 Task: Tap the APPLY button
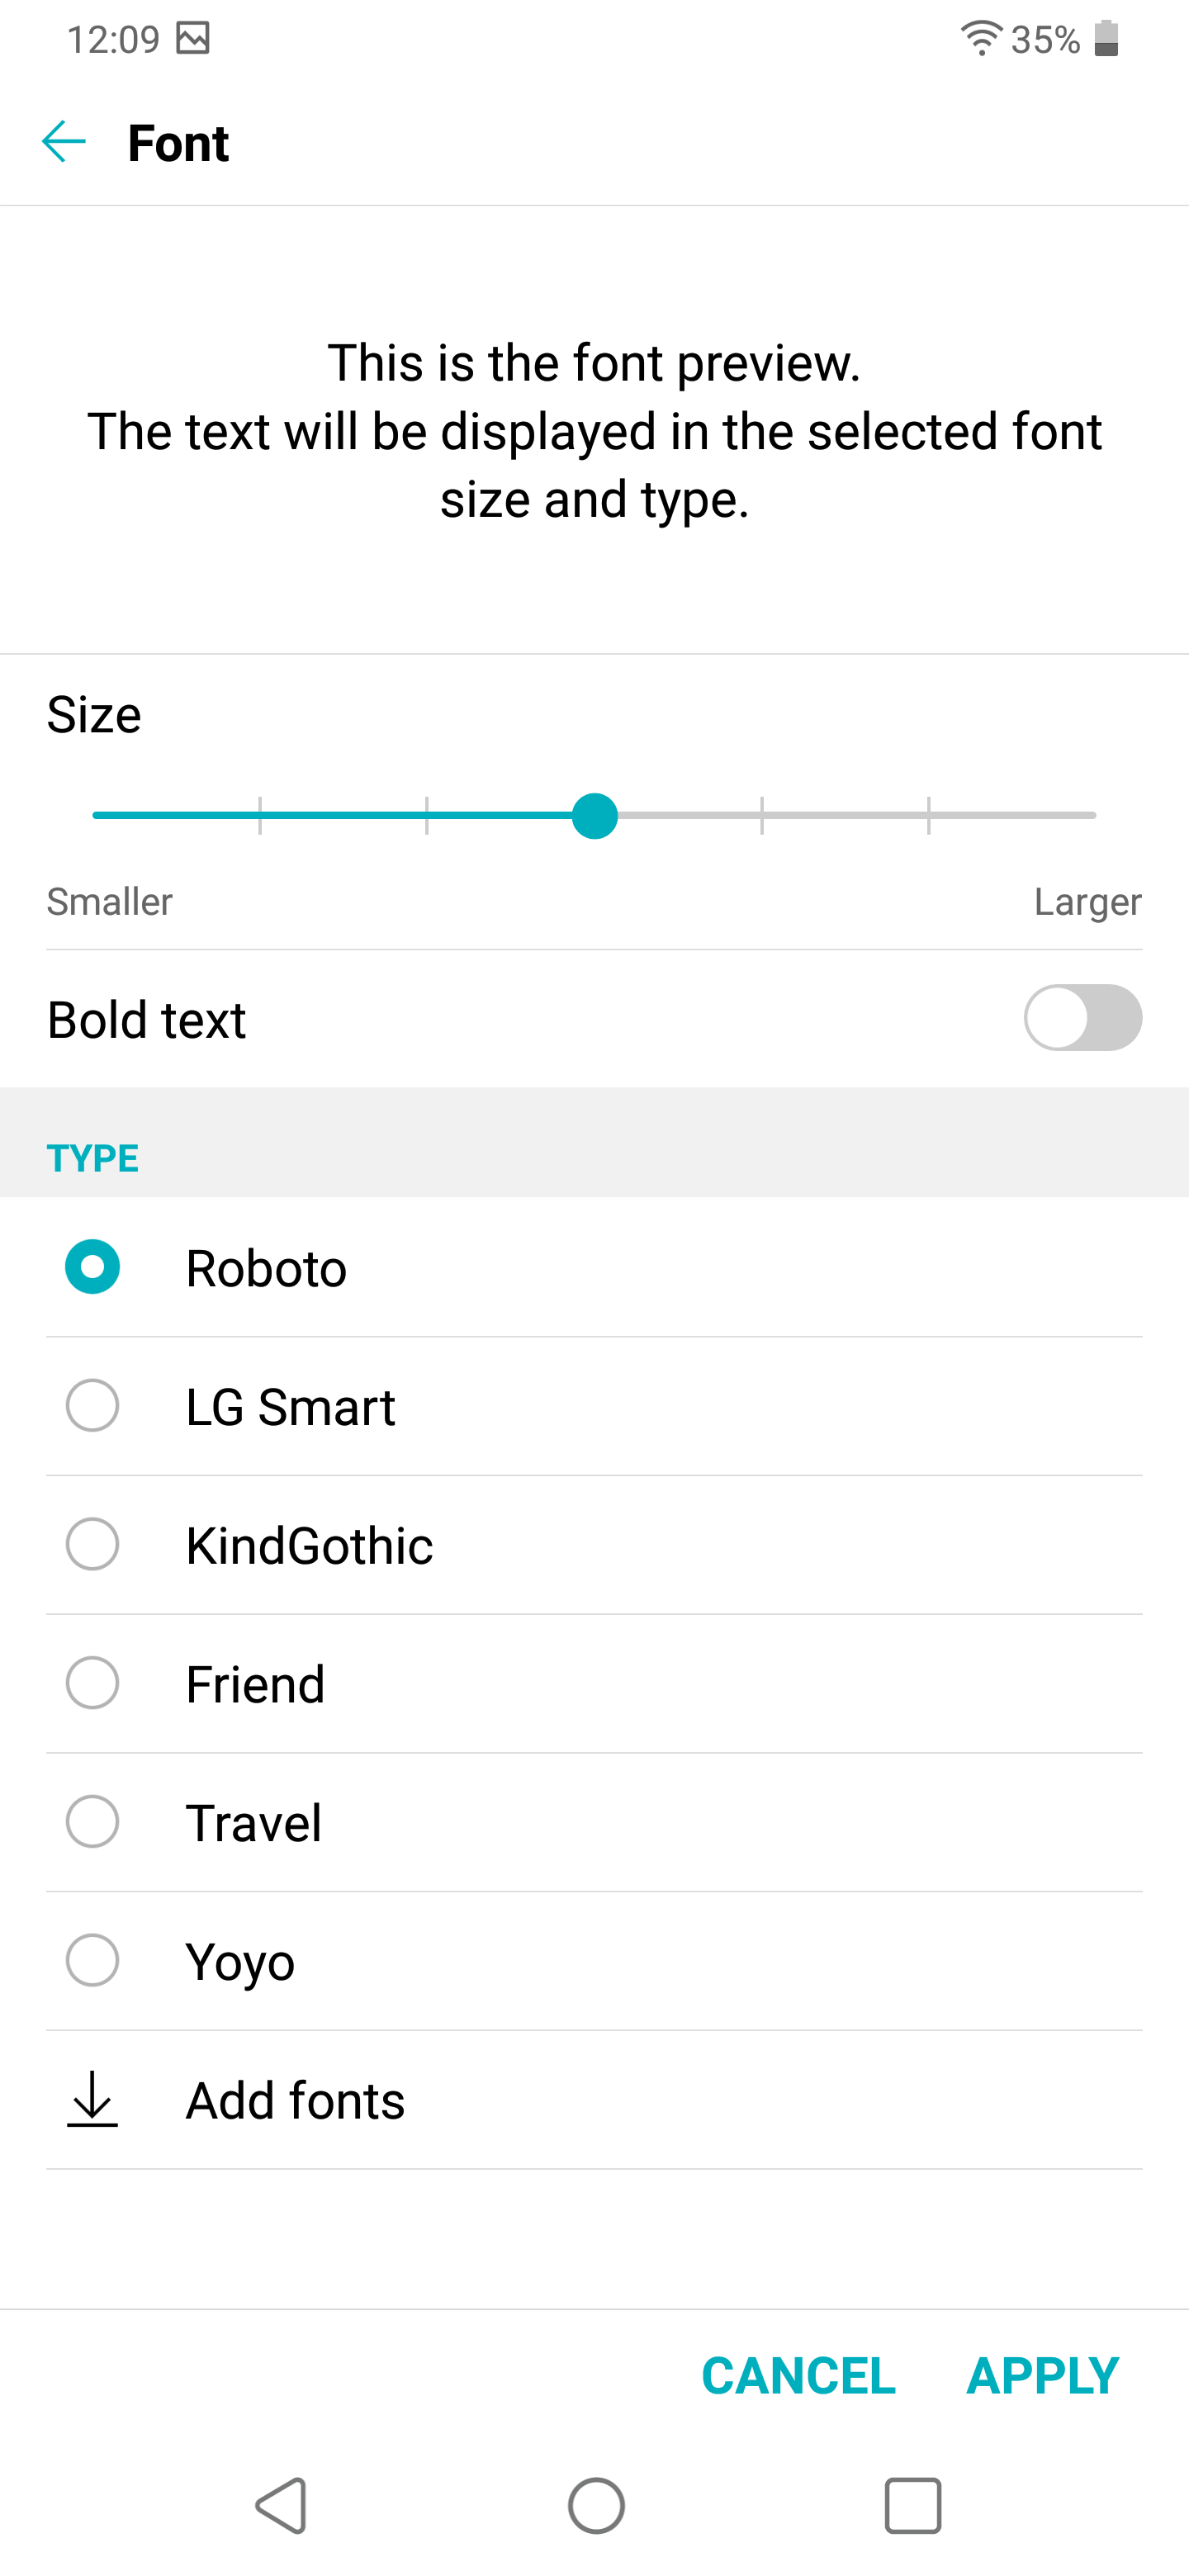pyautogui.click(x=1042, y=2376)
